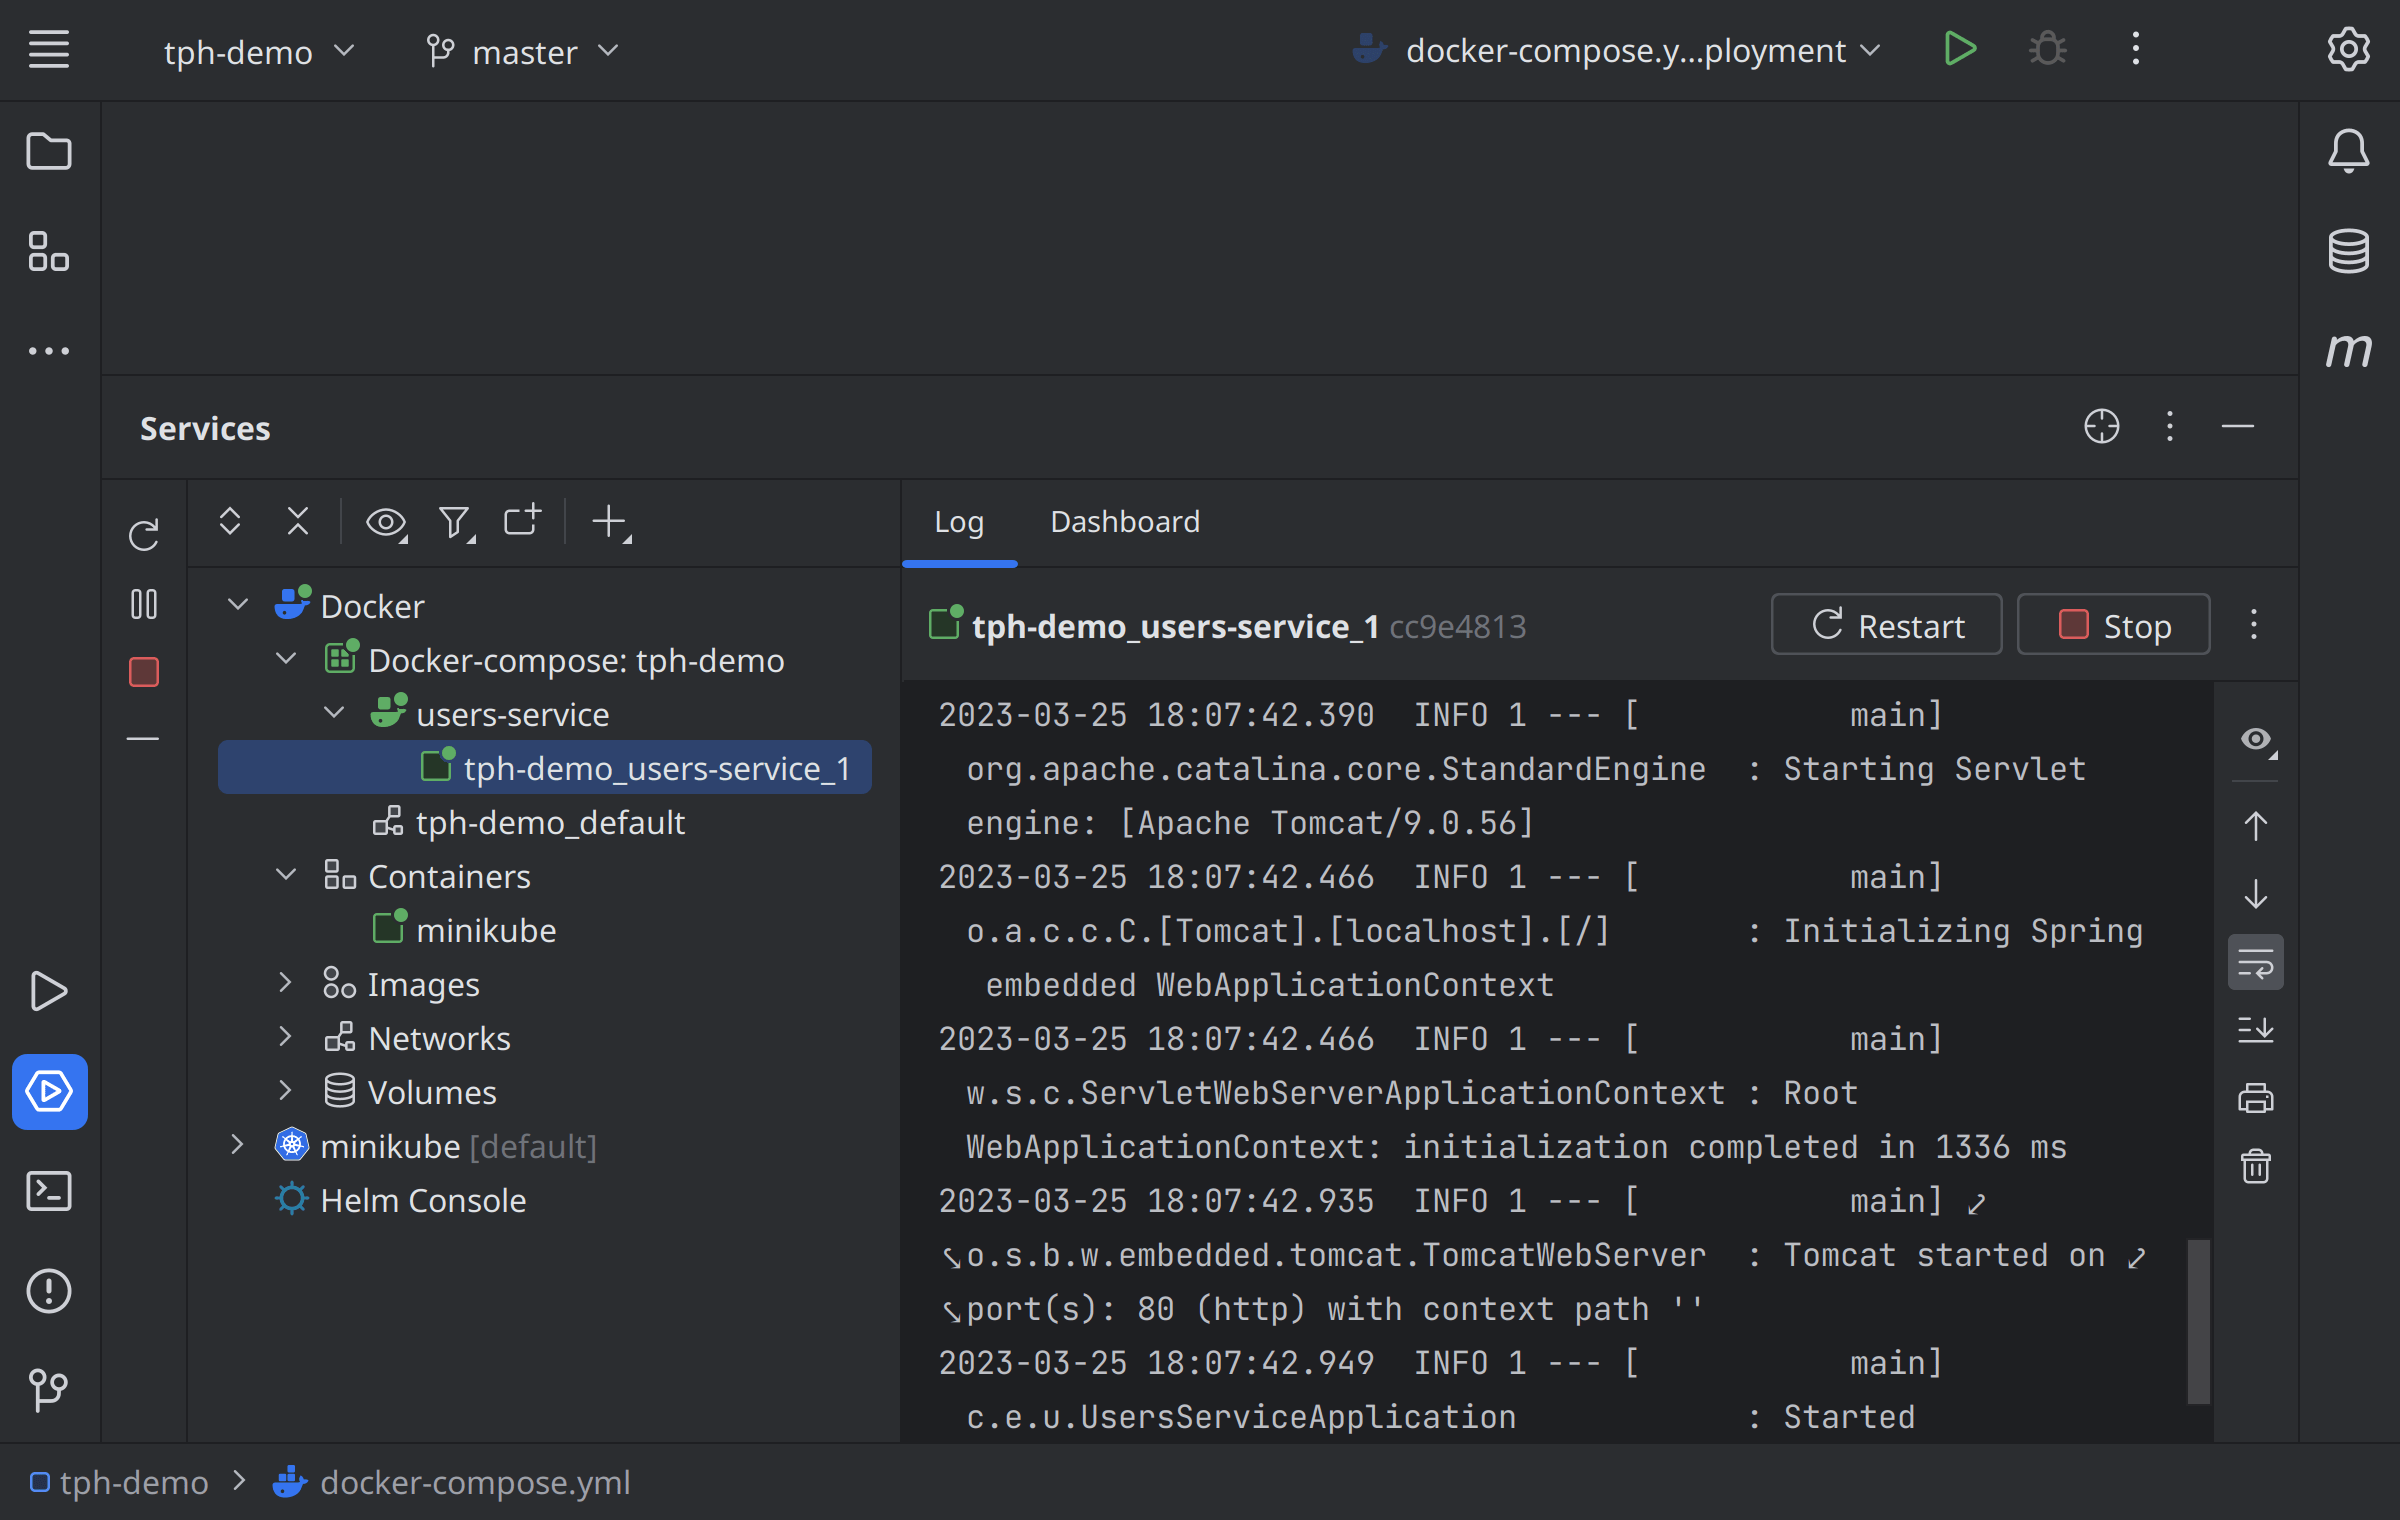Image resolution: width=2400 pixels, height=1520 pixels.
Task: Pause the services output stream
Action: [144, 603]
